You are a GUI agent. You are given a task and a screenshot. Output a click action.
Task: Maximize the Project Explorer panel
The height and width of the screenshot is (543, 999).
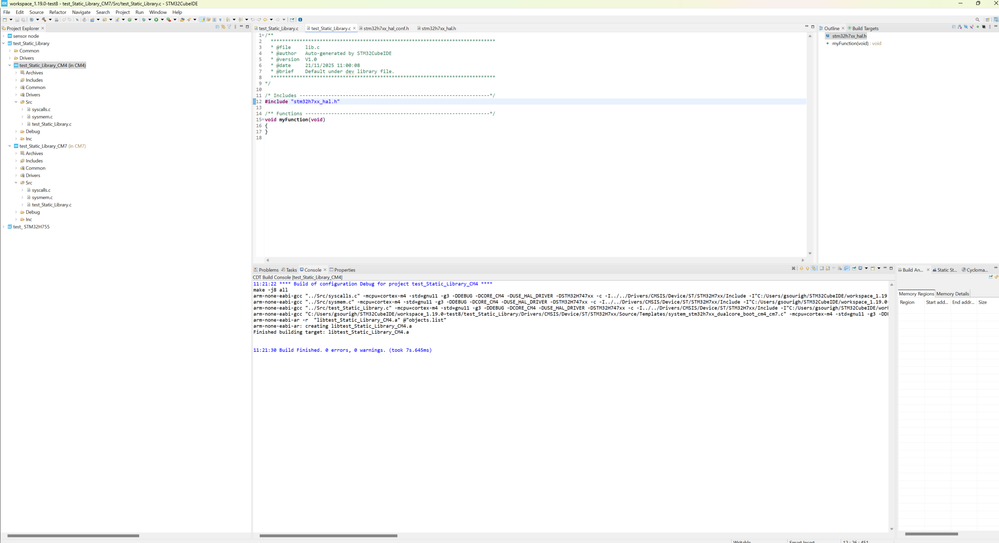247,27
